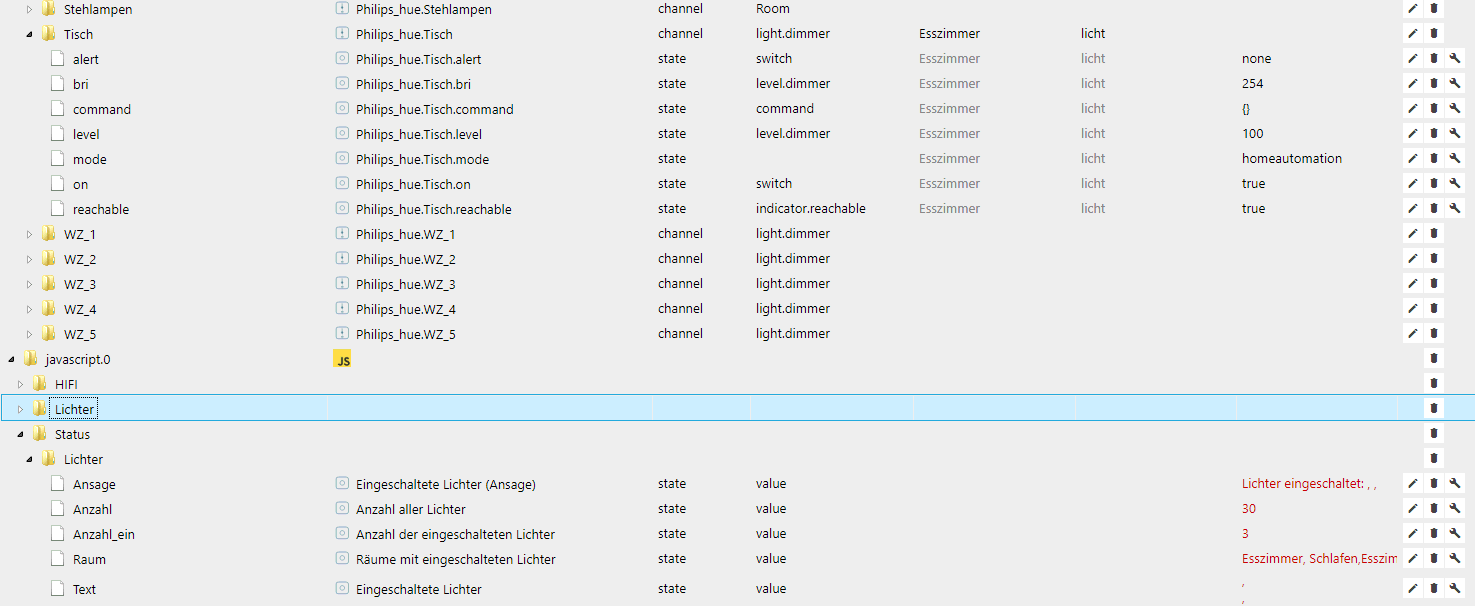Edit the Ansage state with the pencil icon
The height and width of the screenshot is (606, 1475).
tap(1413, 483)
